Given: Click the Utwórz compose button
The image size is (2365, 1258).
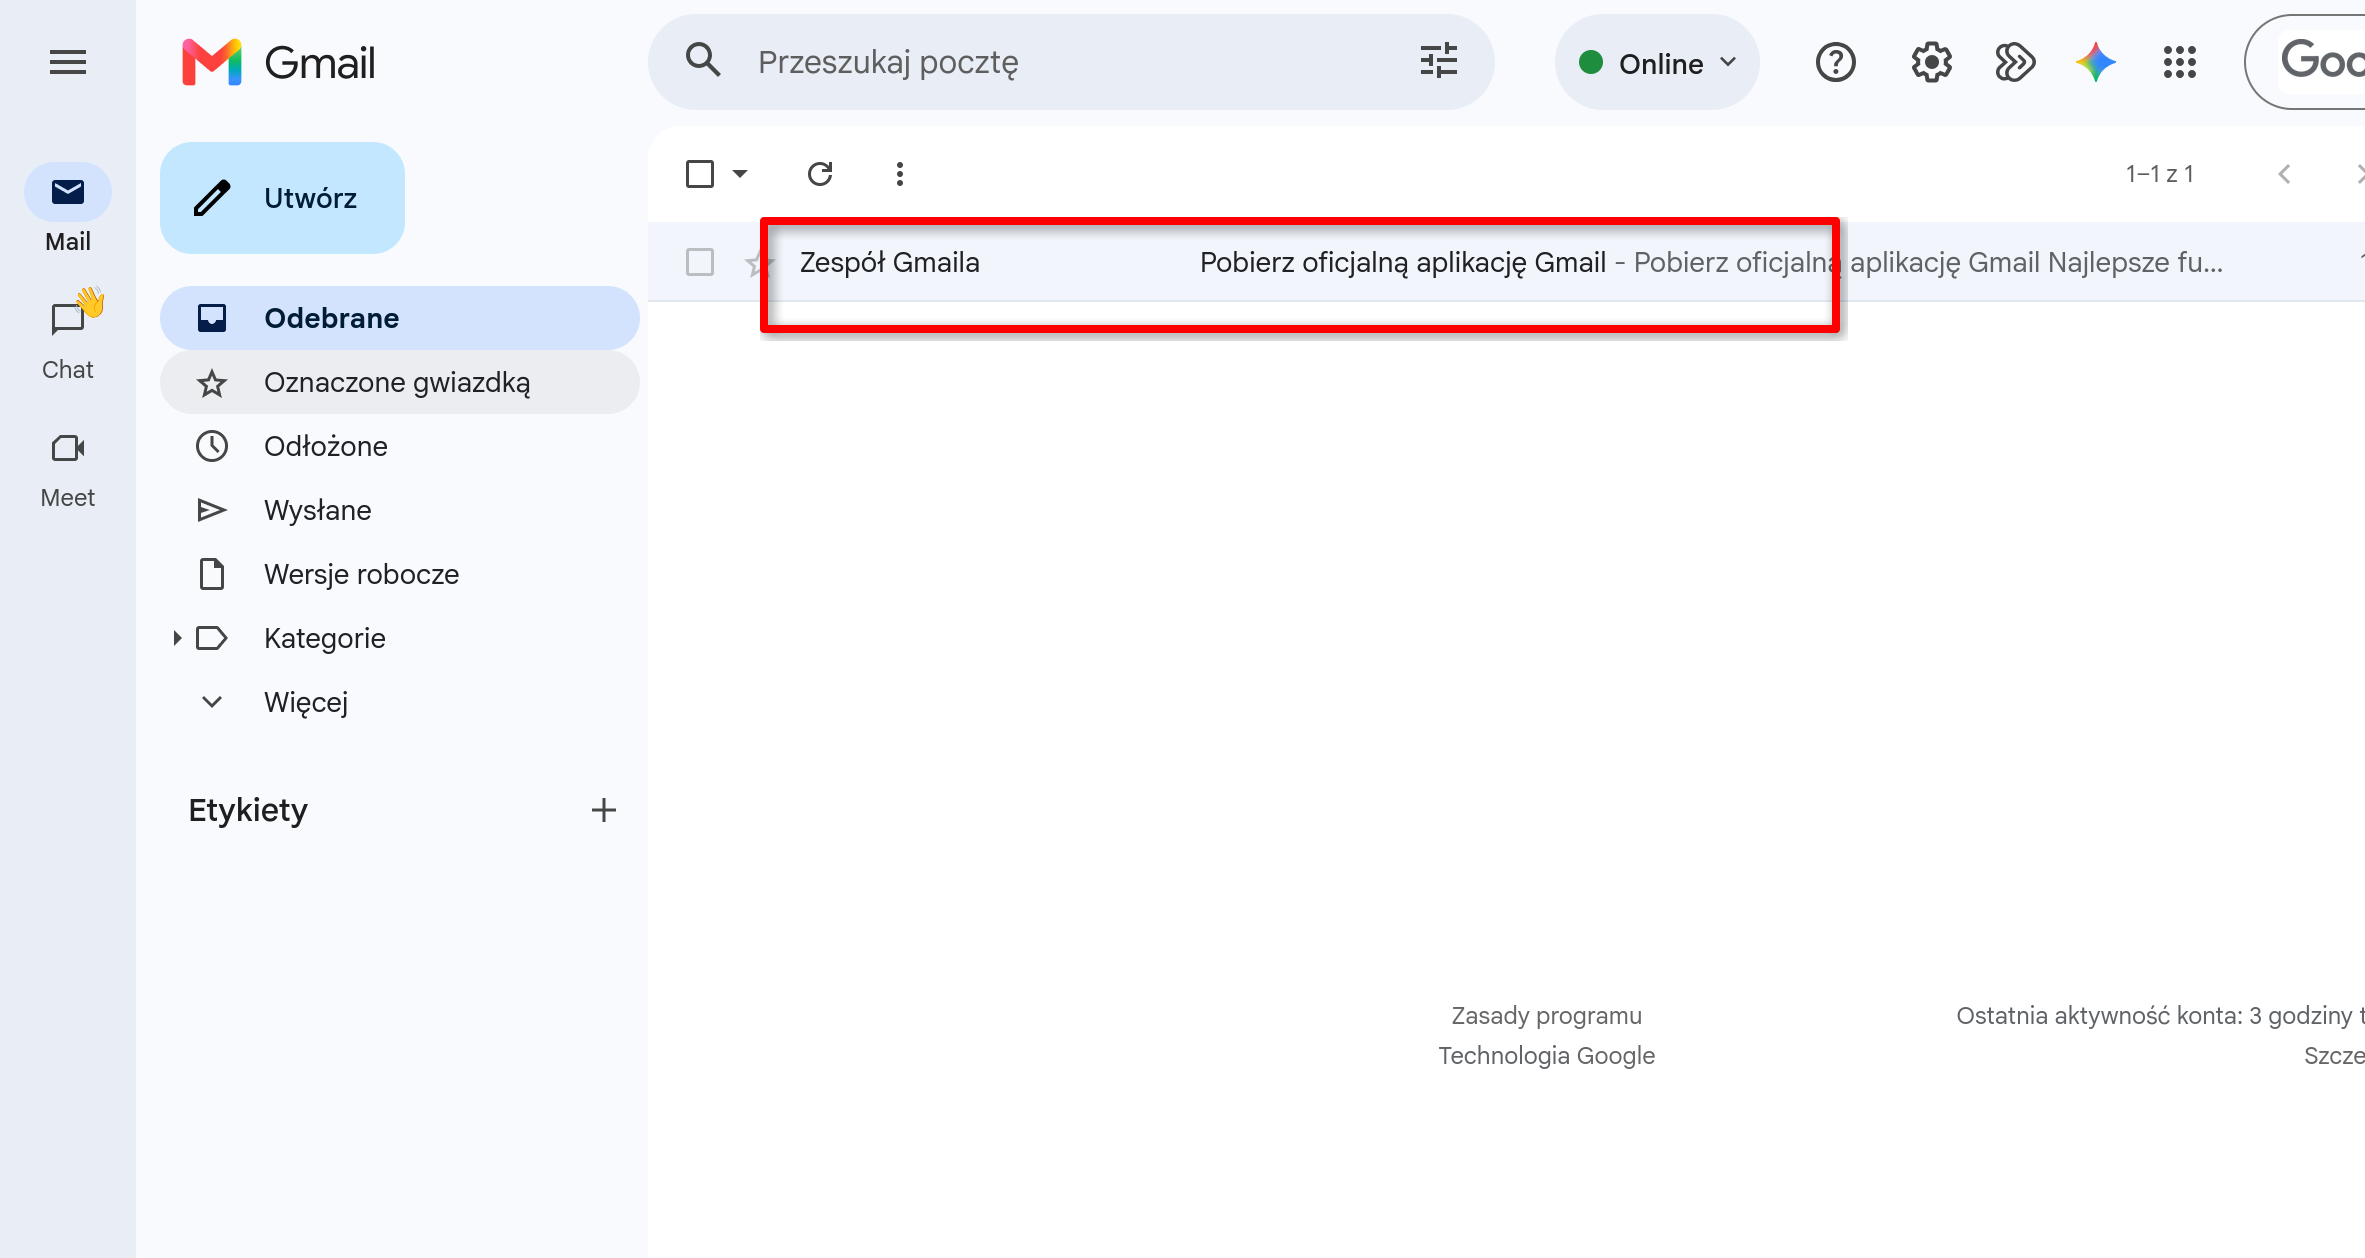Looking at the screenshot, I should point(282,198).
